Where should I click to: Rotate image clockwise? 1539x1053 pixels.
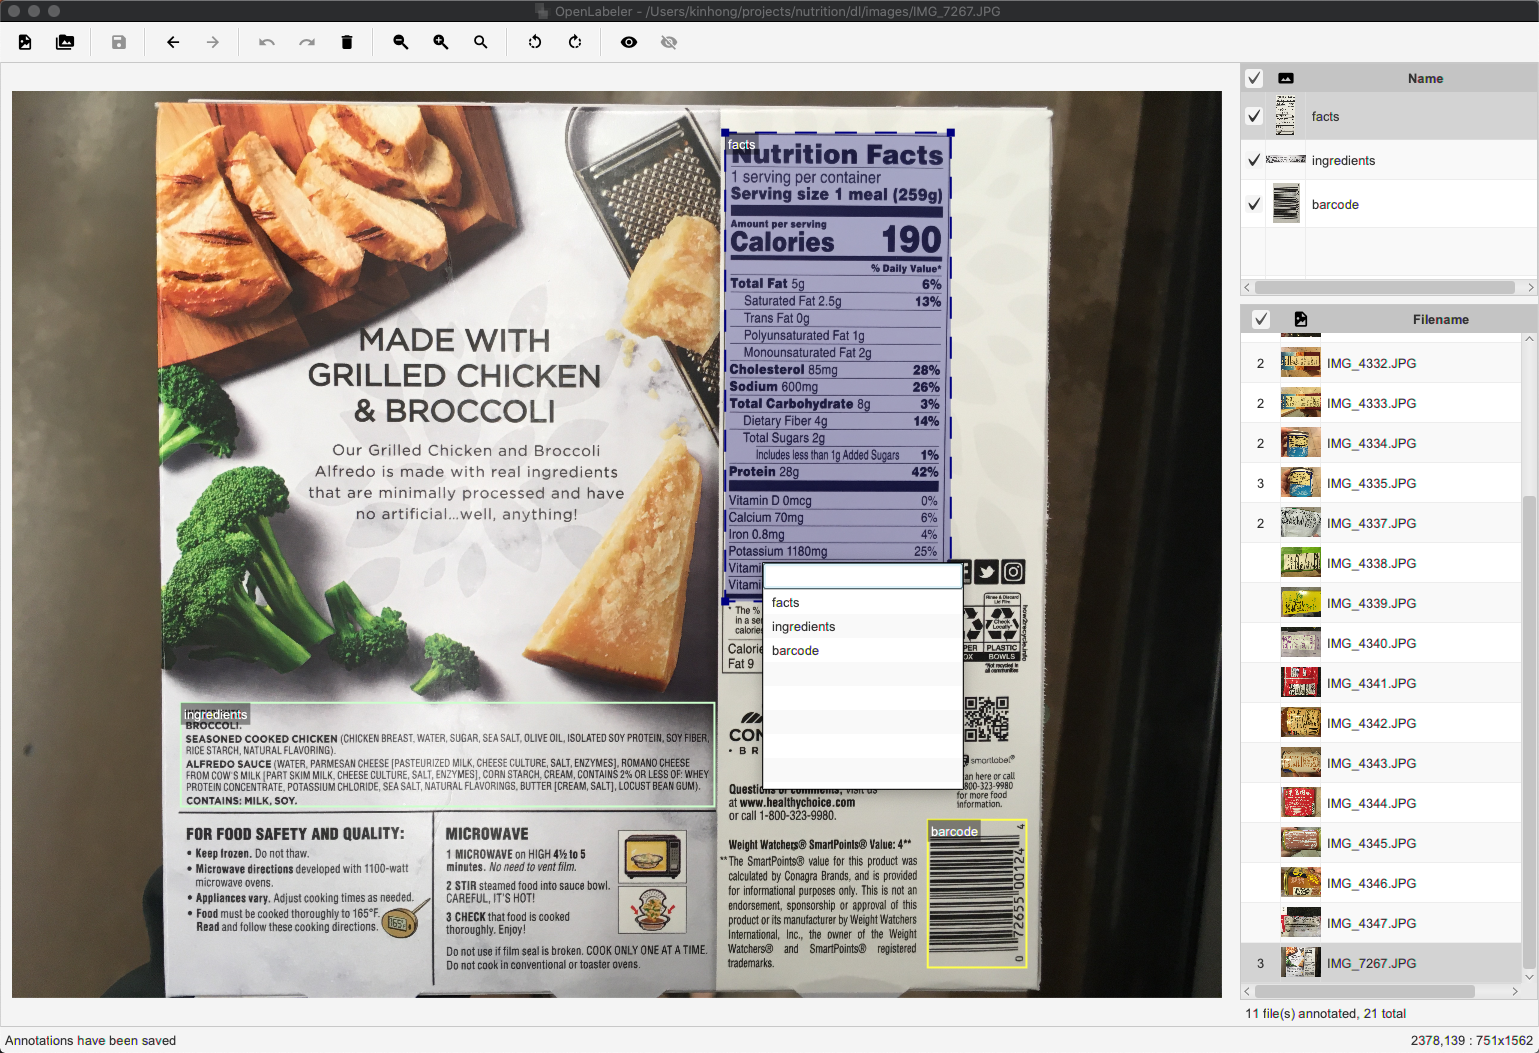[x=575, y=42]
